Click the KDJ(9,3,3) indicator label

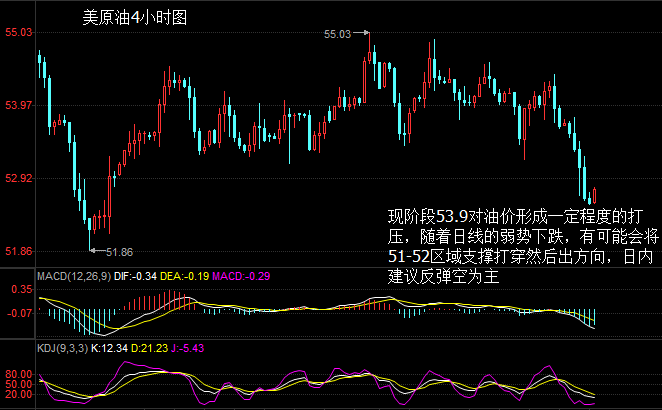pos(62,348)
